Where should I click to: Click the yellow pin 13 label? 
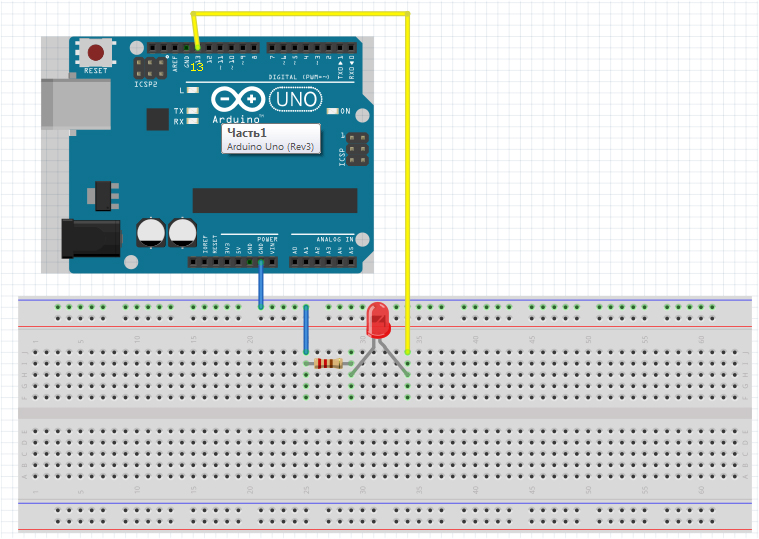tap(197, 67)
